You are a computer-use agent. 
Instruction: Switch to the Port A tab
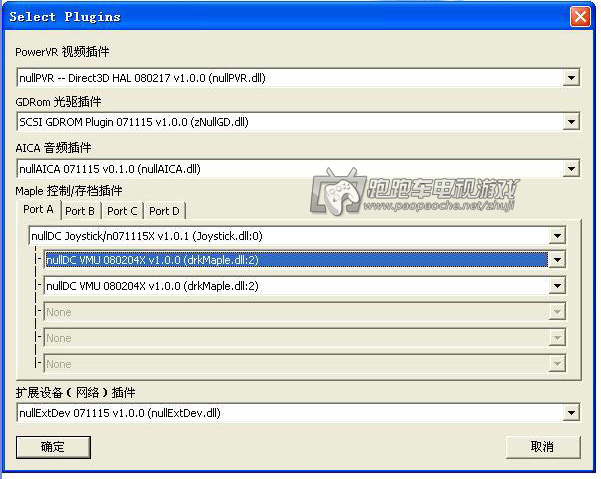coord(38,210)
